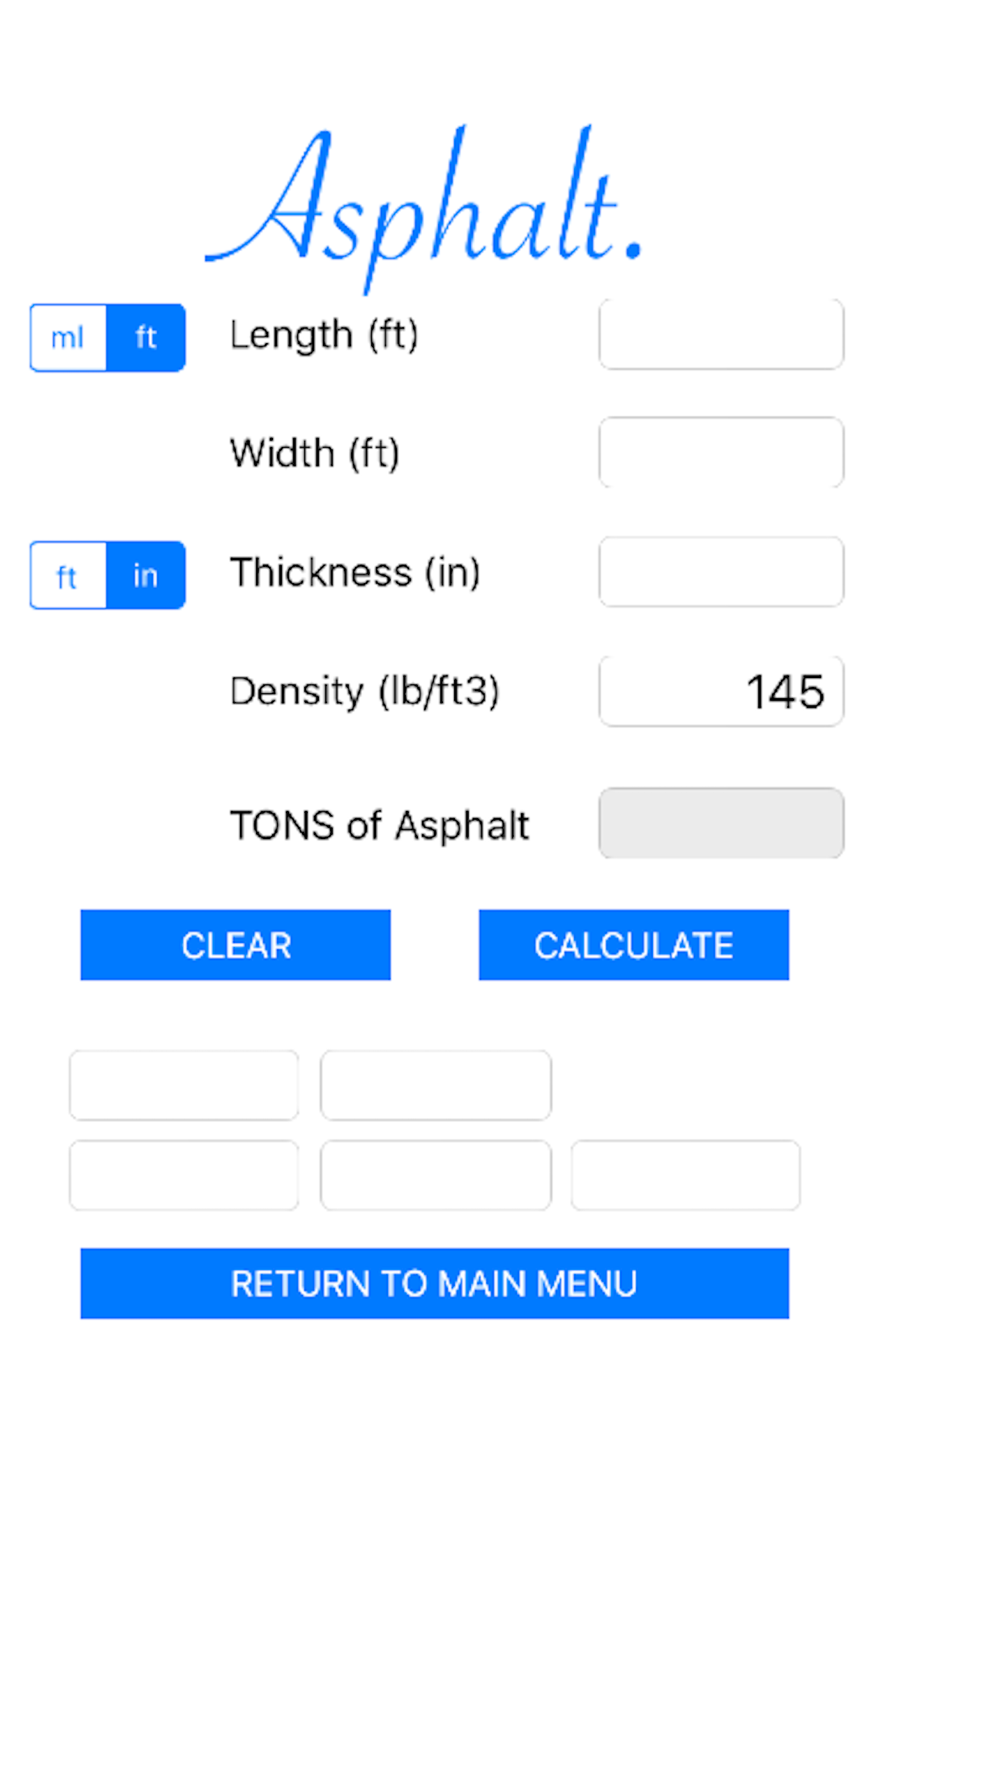This screenshot has width=1000, height=1778.
Task: Switch thickness unit to ft
Action: coord(68,575)
